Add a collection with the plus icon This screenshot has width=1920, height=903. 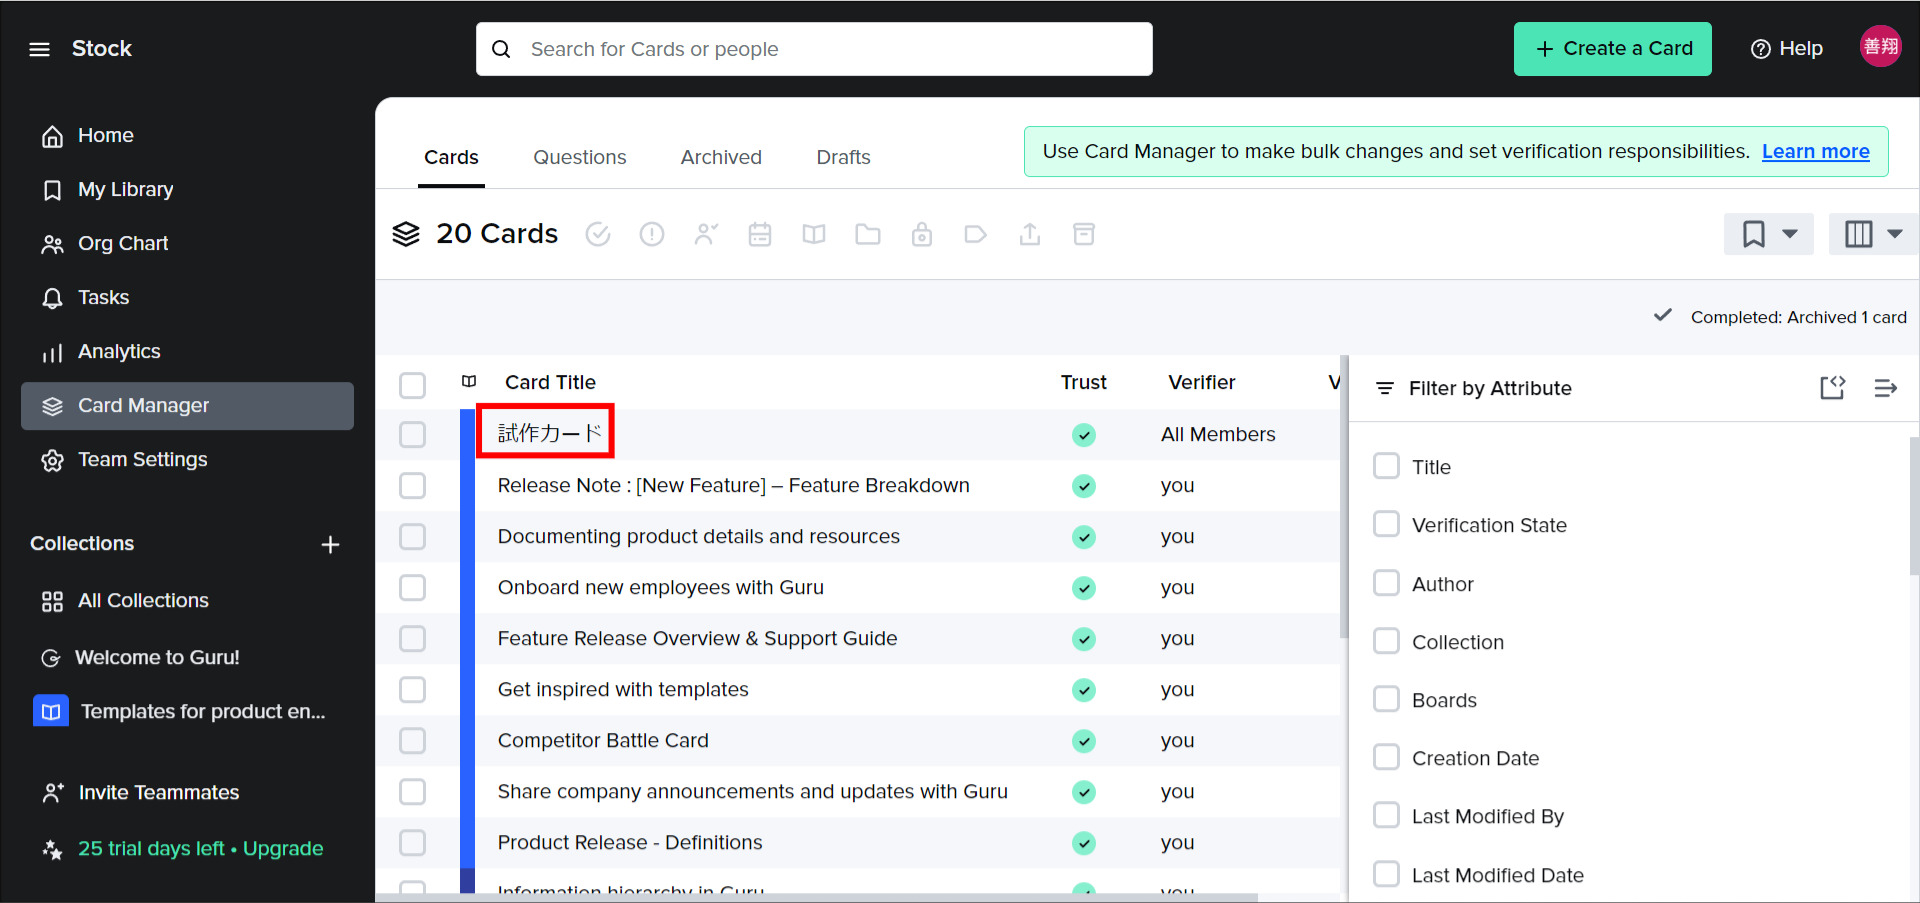point(331,544)
